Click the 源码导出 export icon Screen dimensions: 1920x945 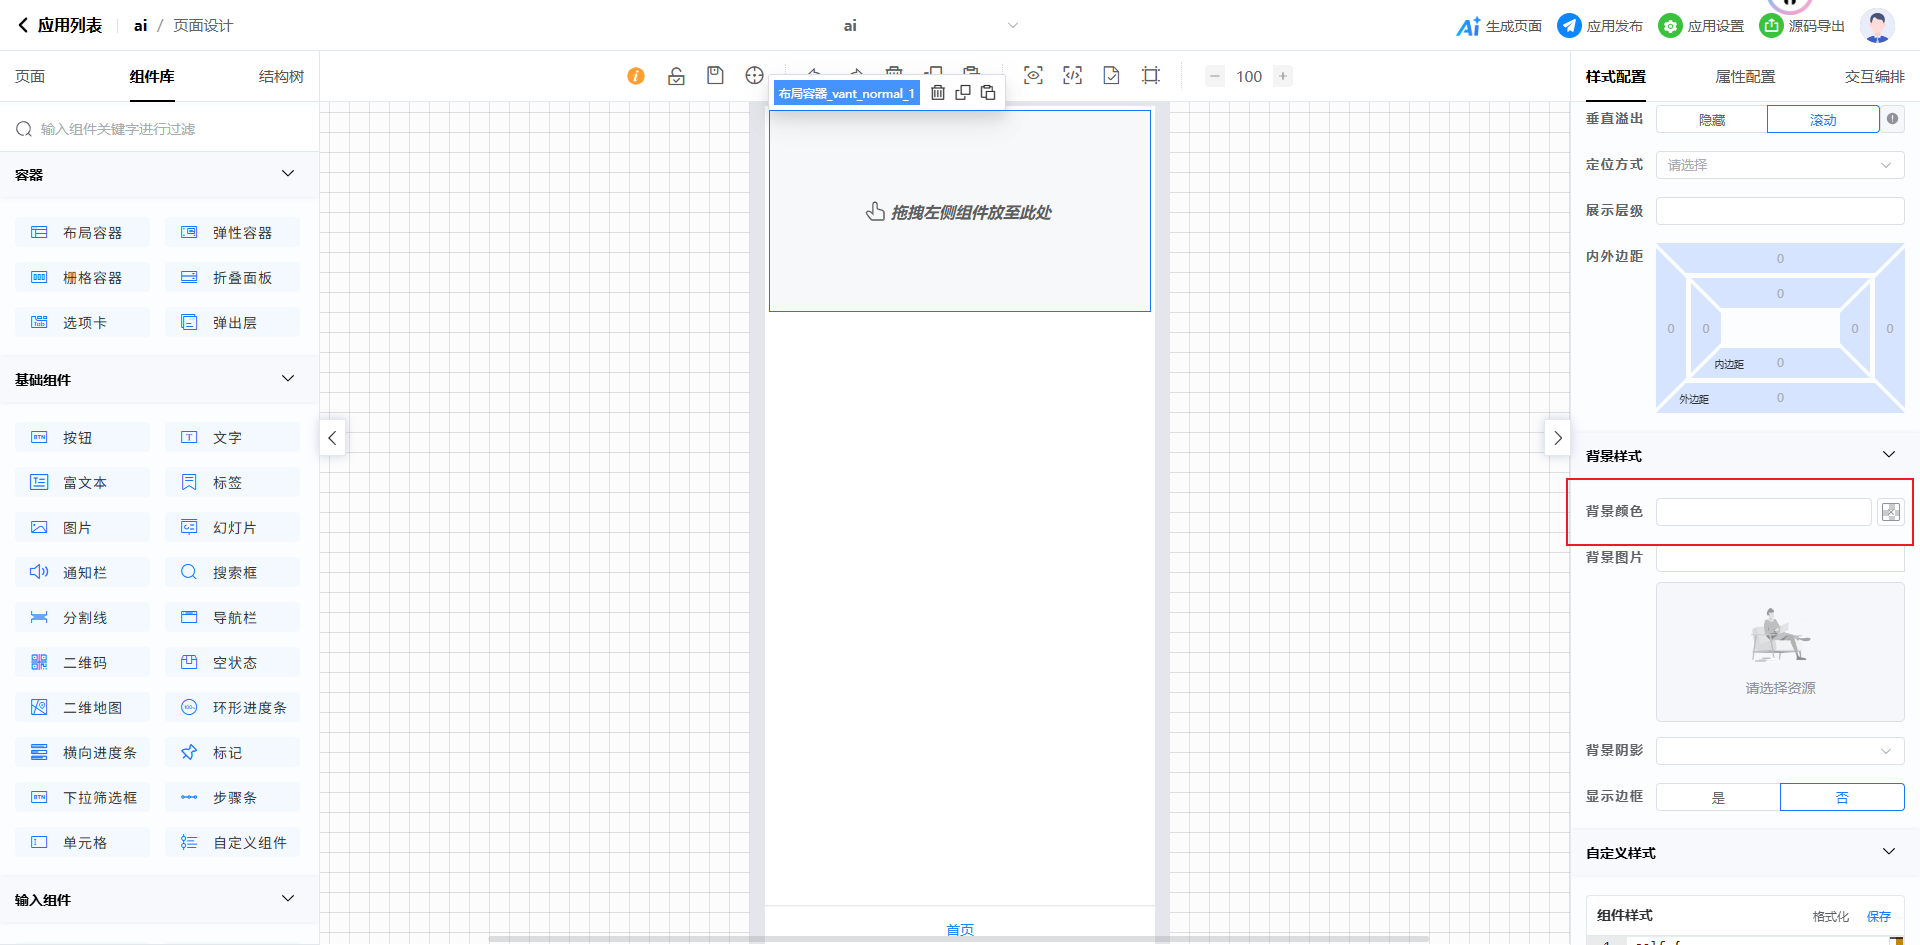coord(1771,26)
